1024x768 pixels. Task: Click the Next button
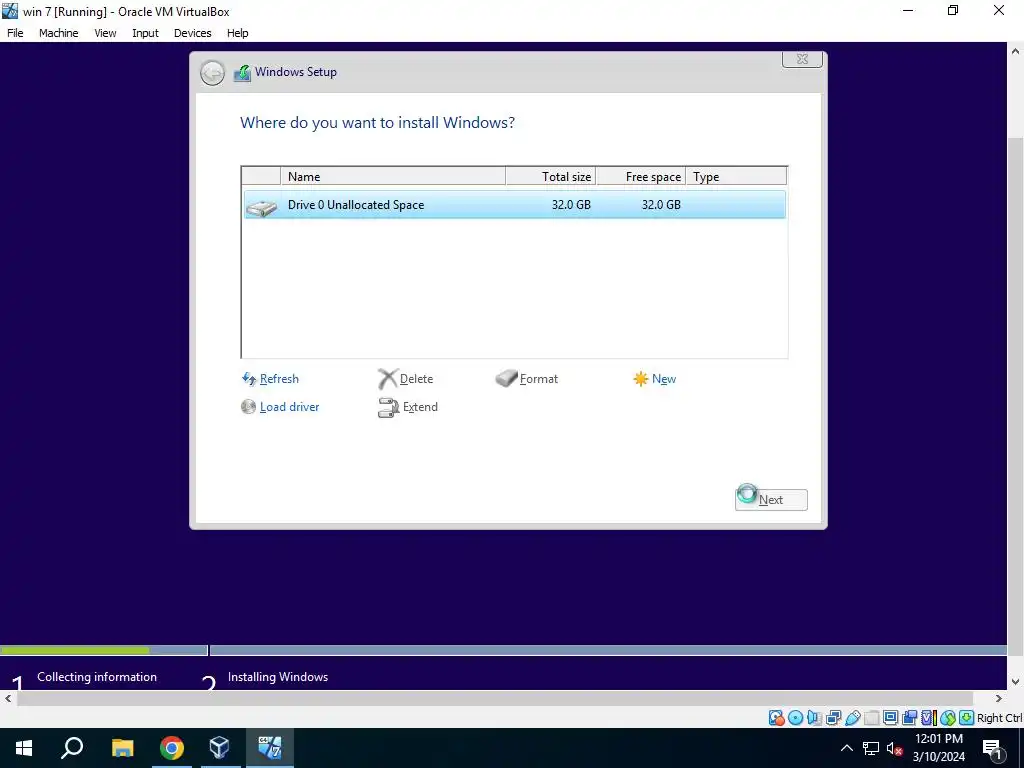(x=771, y=500)
